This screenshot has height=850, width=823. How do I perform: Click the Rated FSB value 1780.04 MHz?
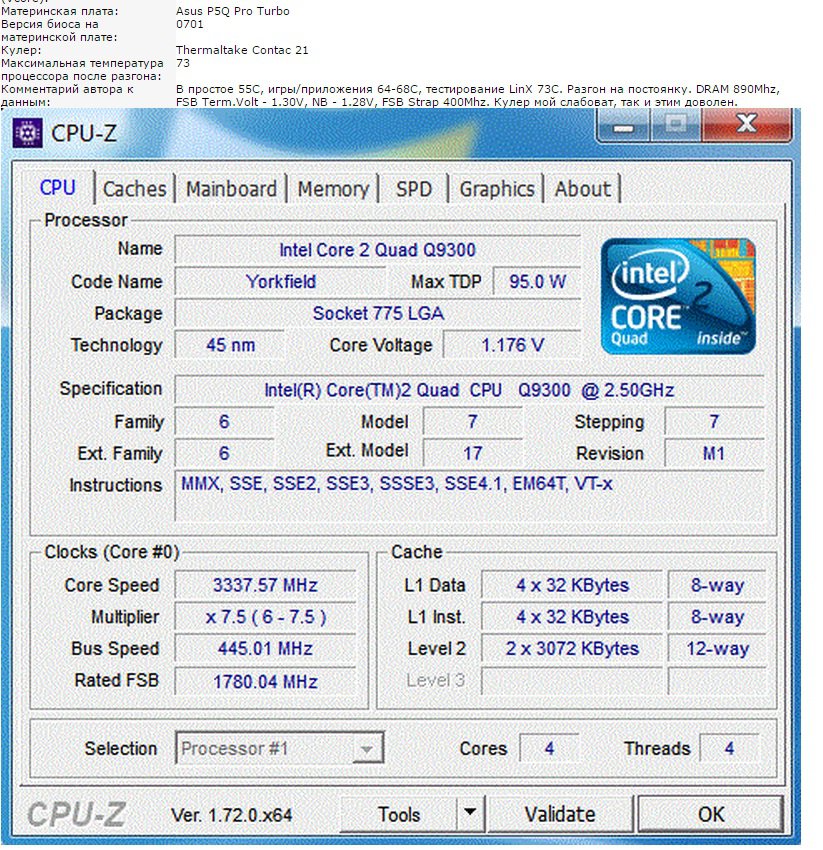coord(265,681)
